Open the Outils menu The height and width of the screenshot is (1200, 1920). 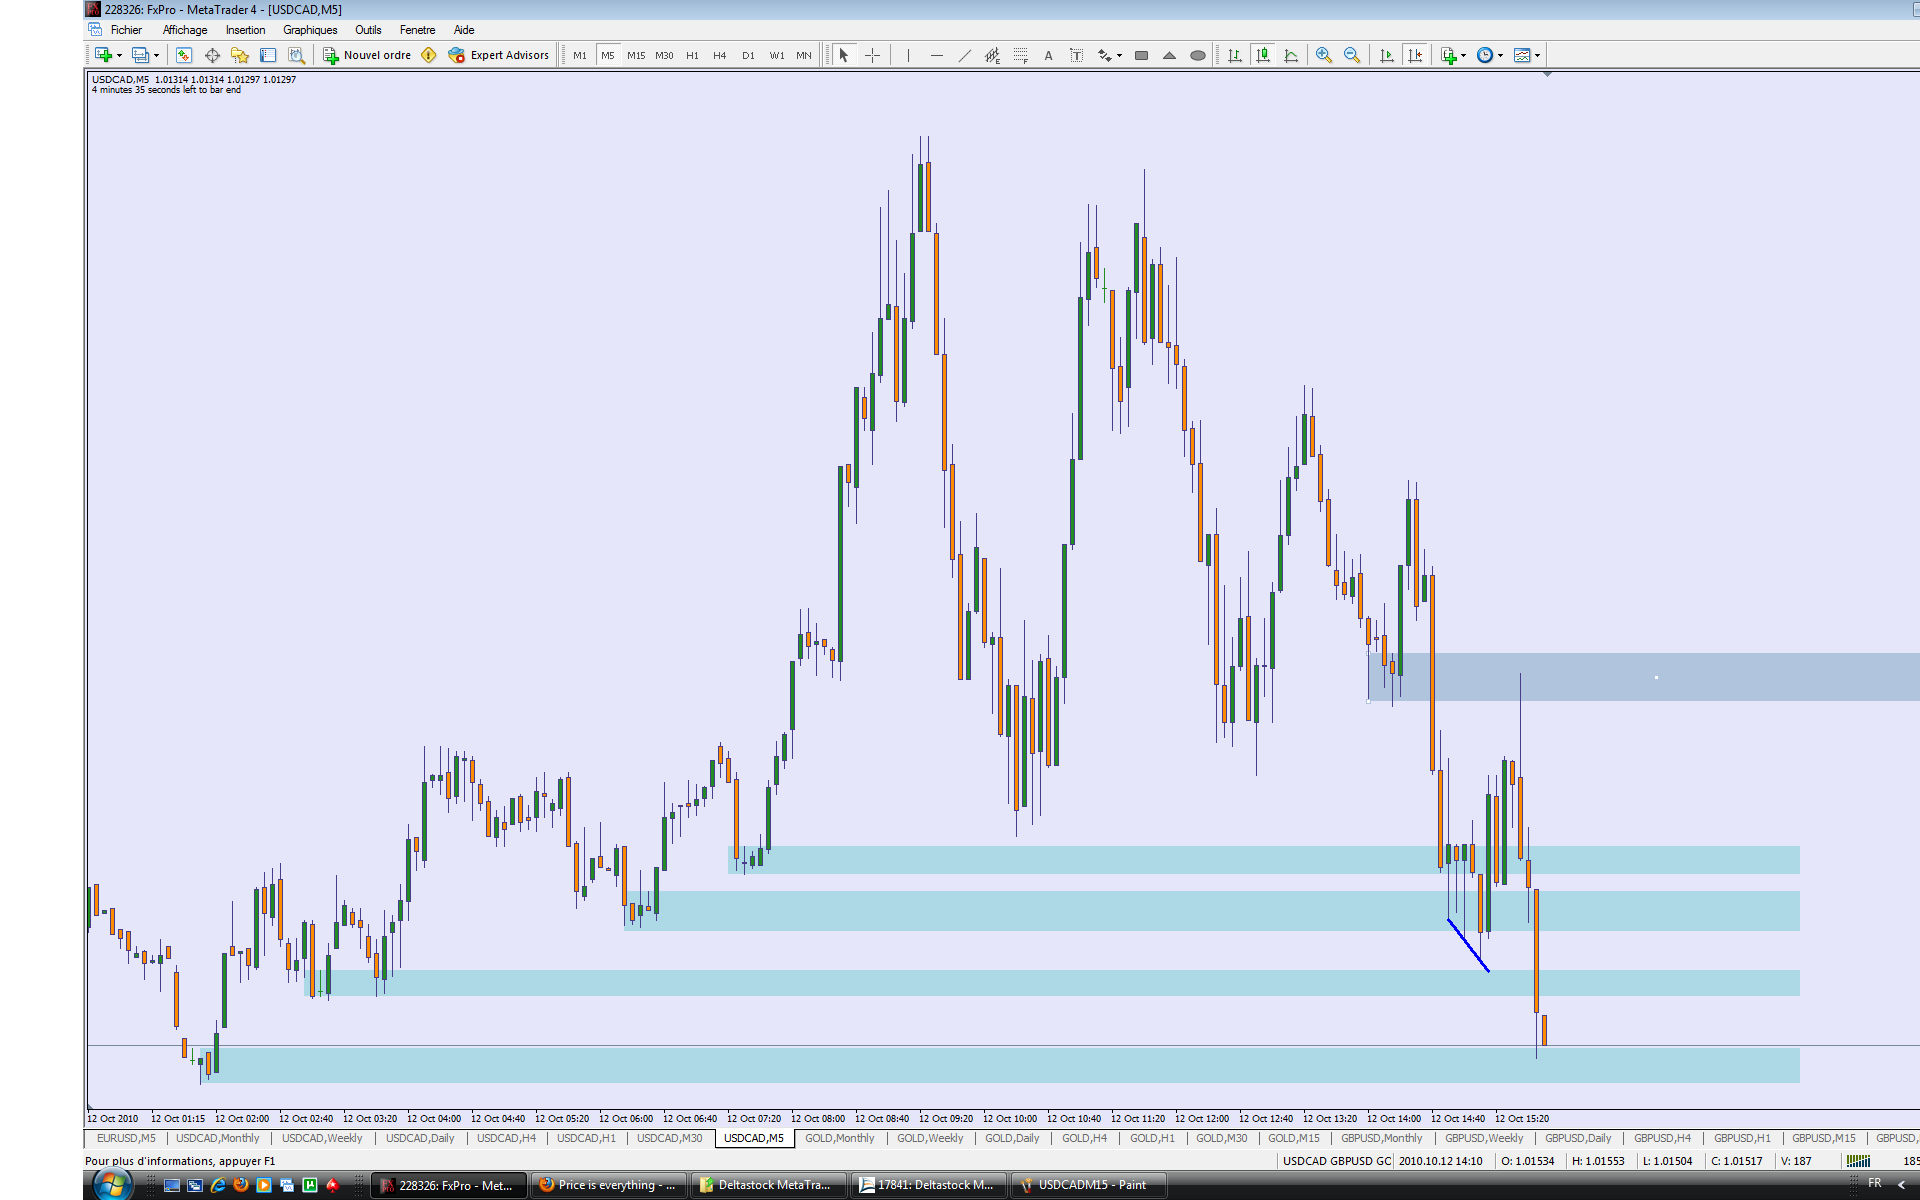368,30
